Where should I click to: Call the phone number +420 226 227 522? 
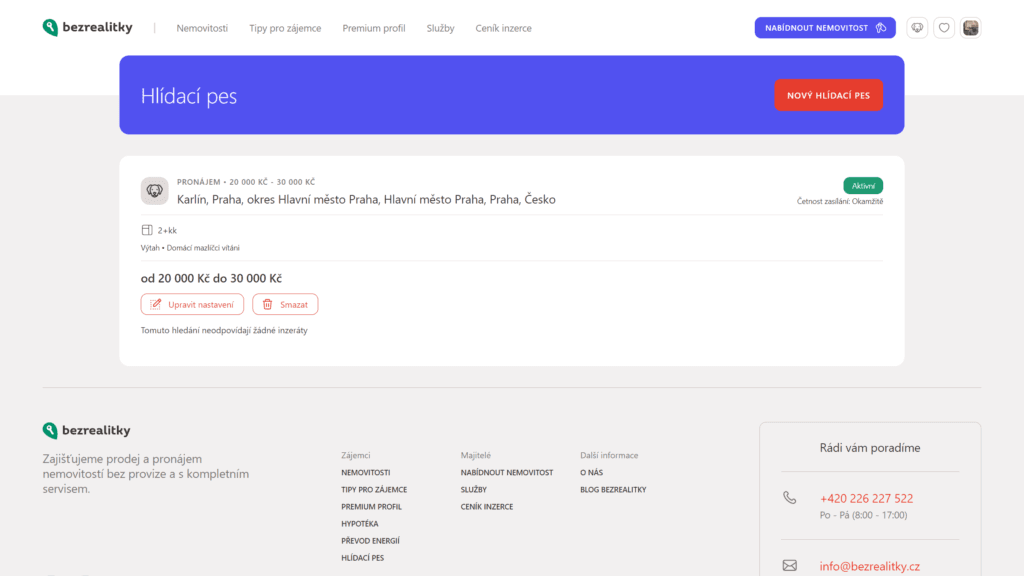coord(866,498)
